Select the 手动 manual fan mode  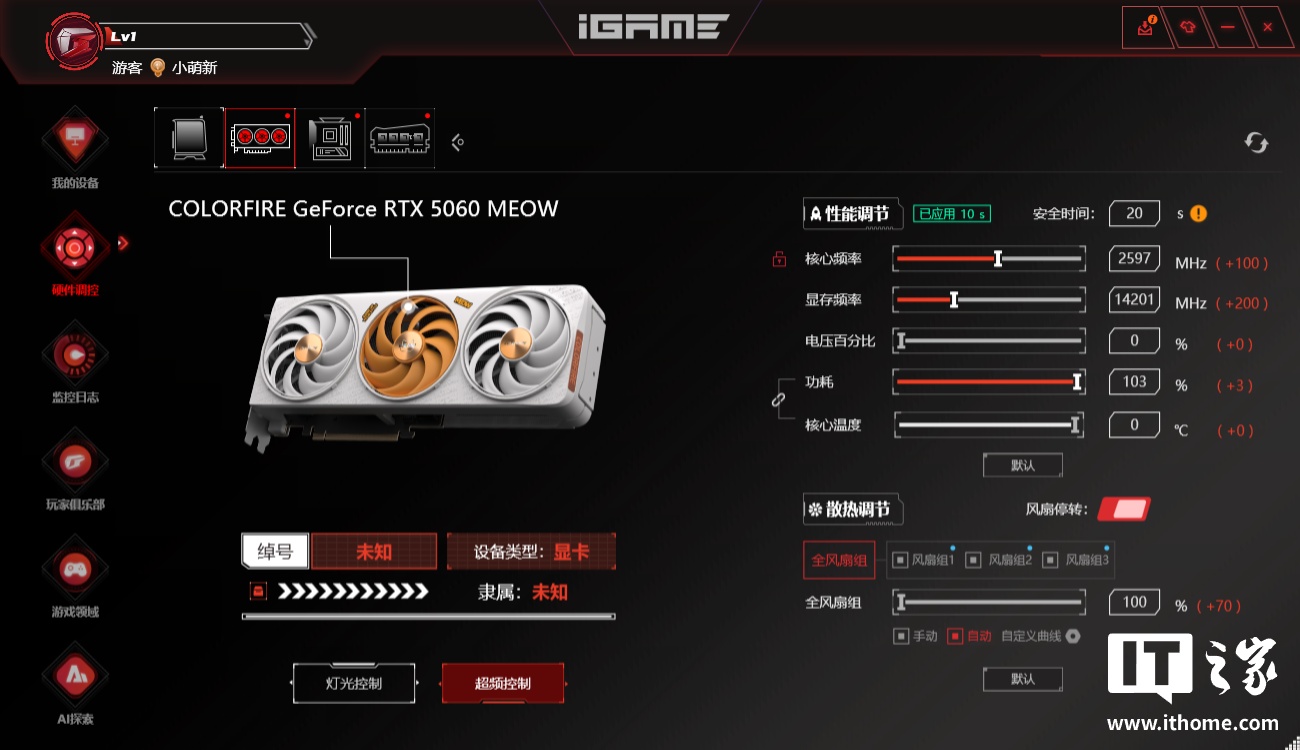[x=915, y=636]
